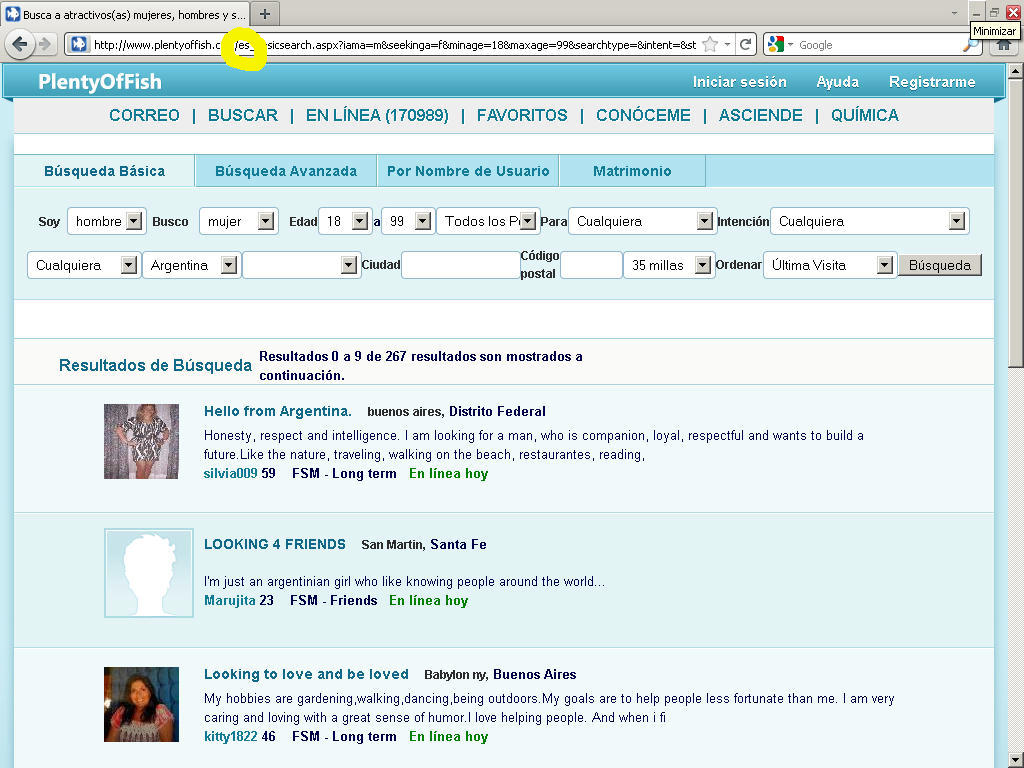Click the Home icon in browser toolbar

[1003, 45]
